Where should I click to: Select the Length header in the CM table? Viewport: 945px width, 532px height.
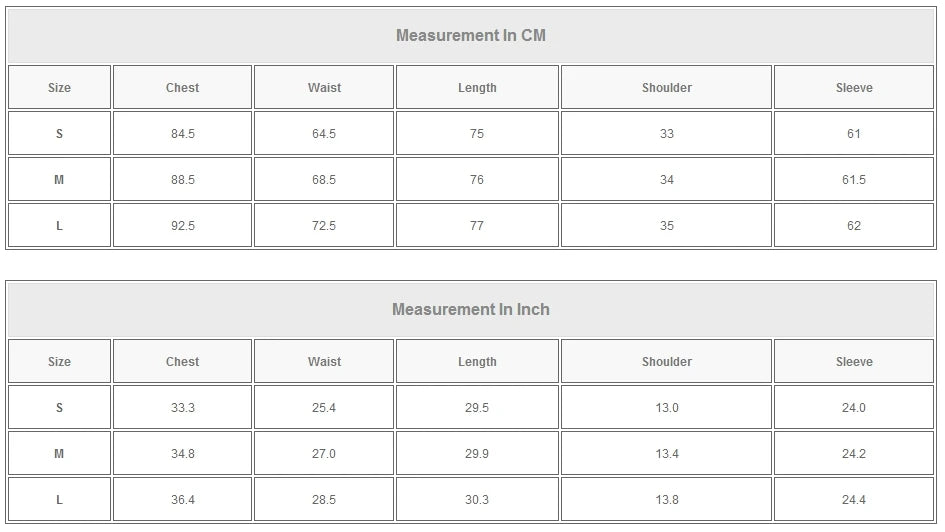point(477,88)
